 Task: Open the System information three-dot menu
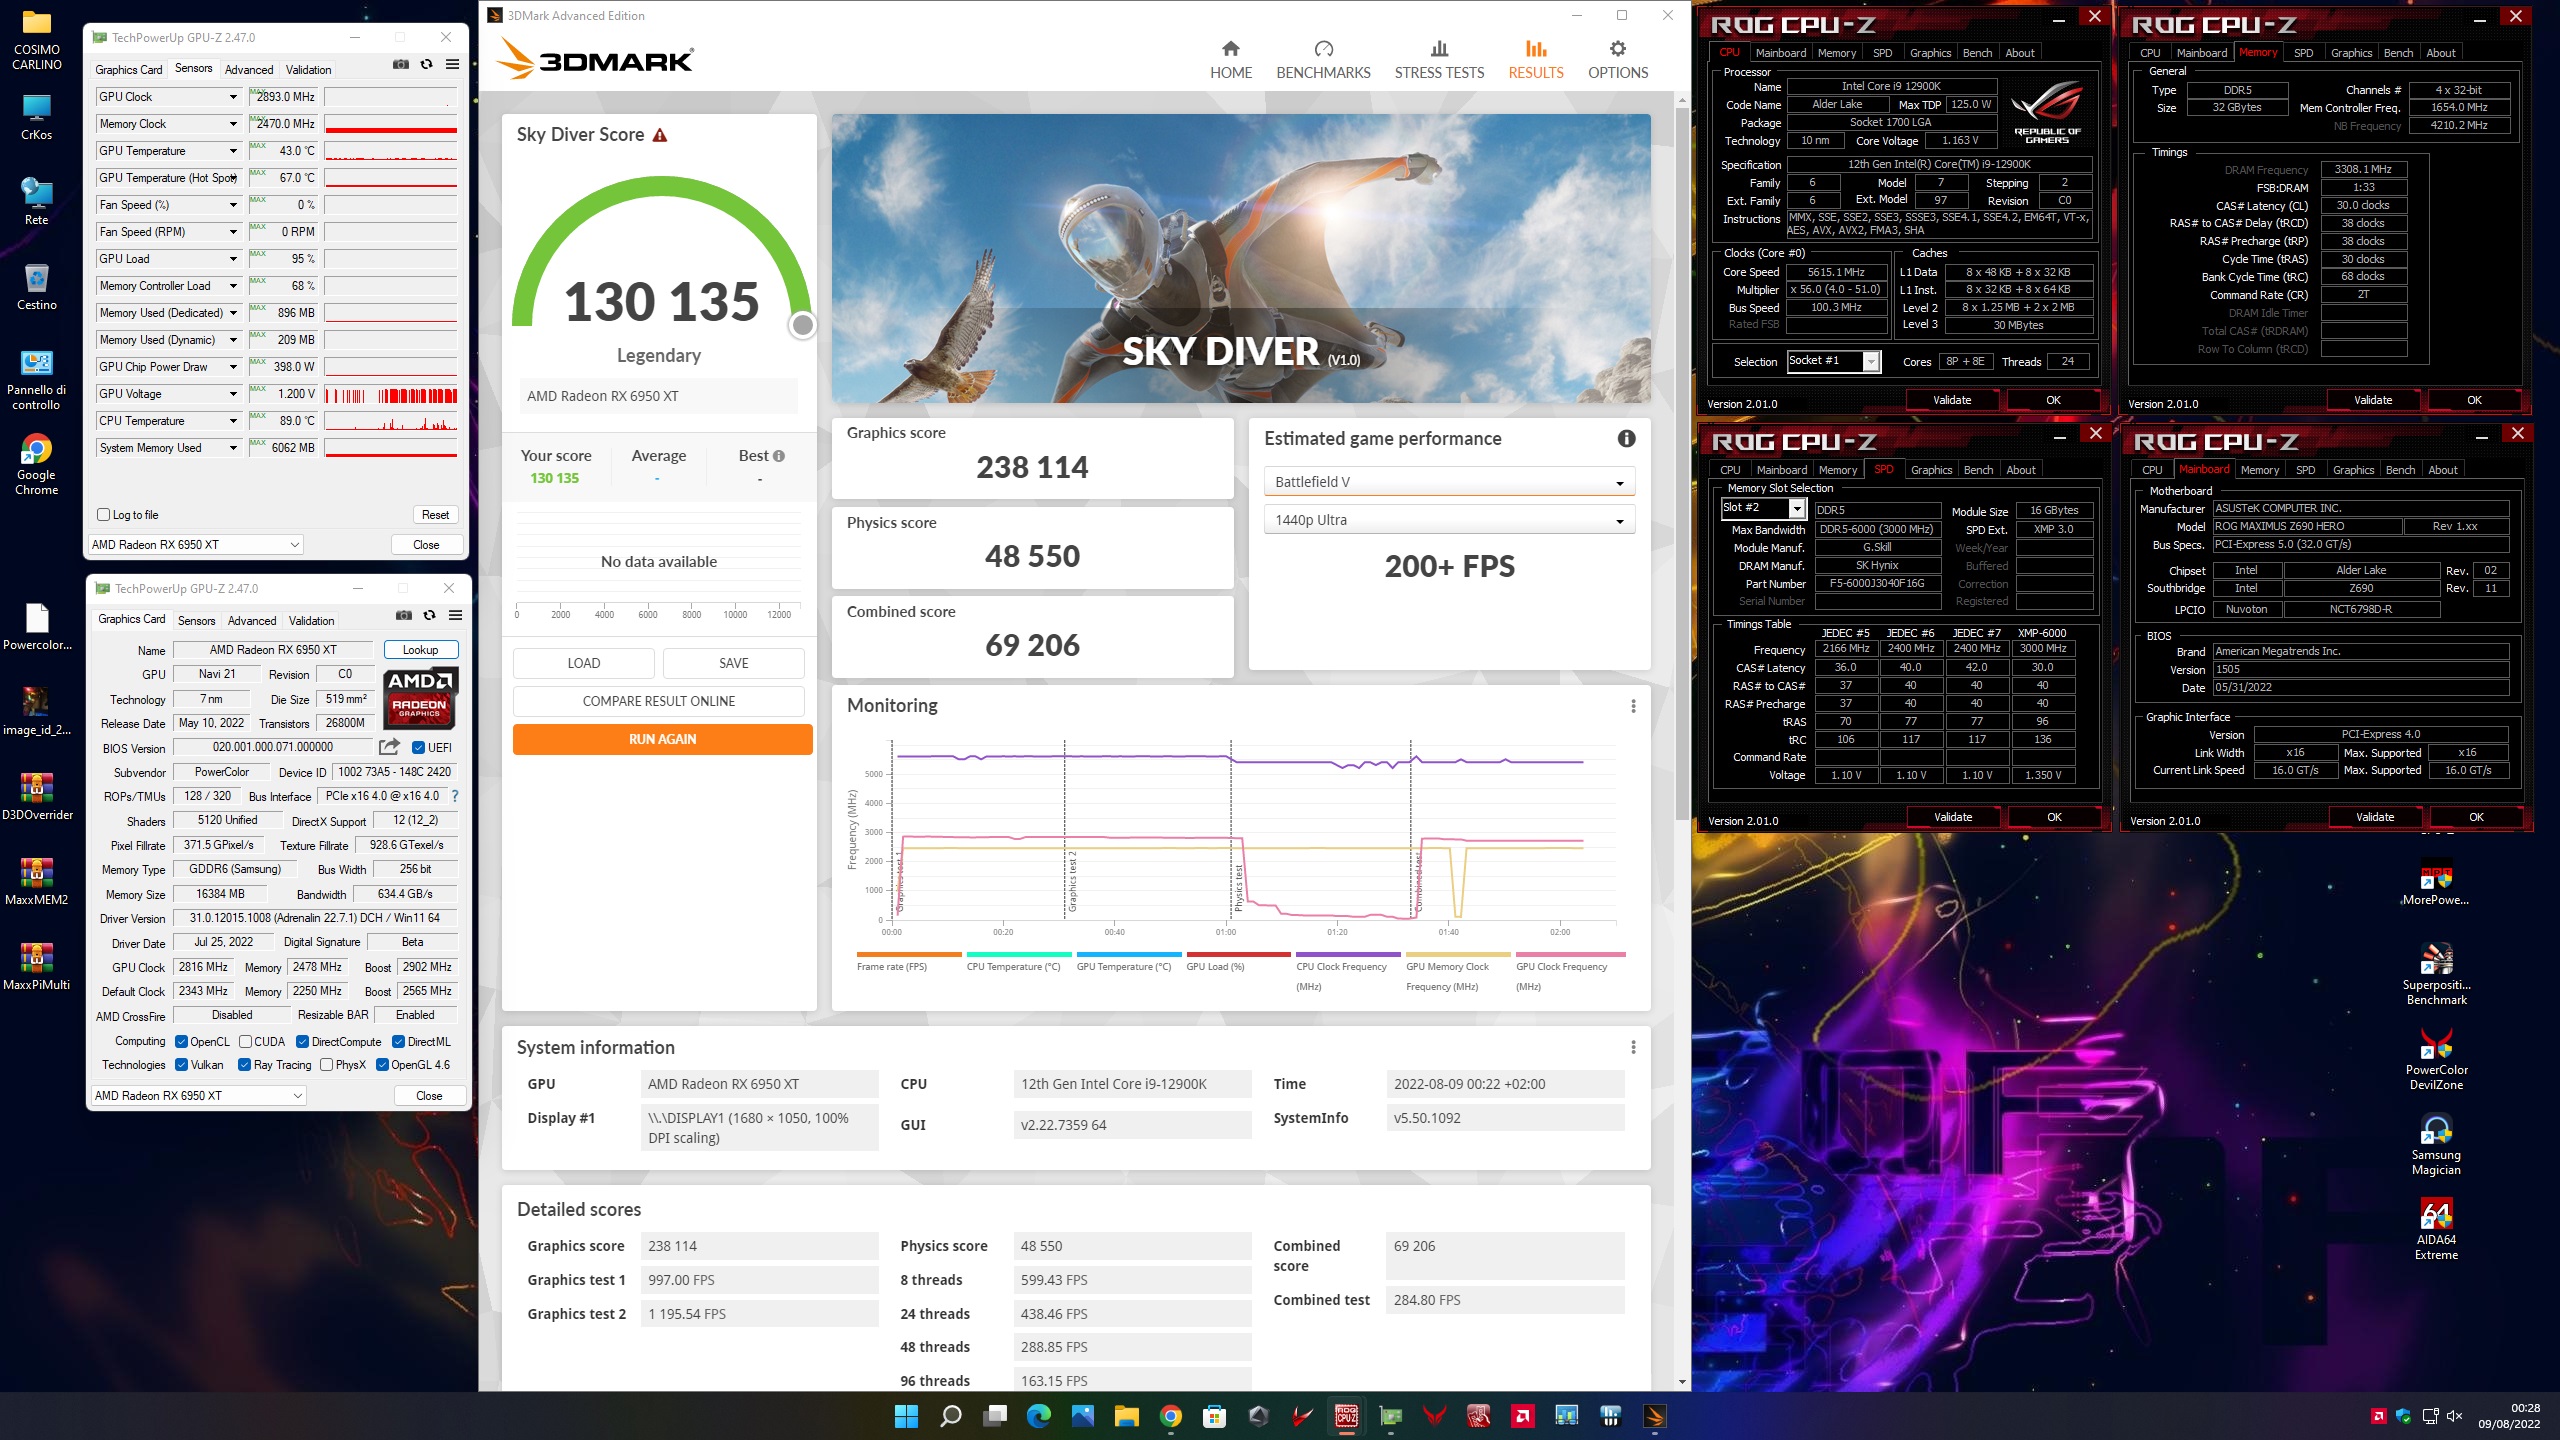point(1633,1047)
